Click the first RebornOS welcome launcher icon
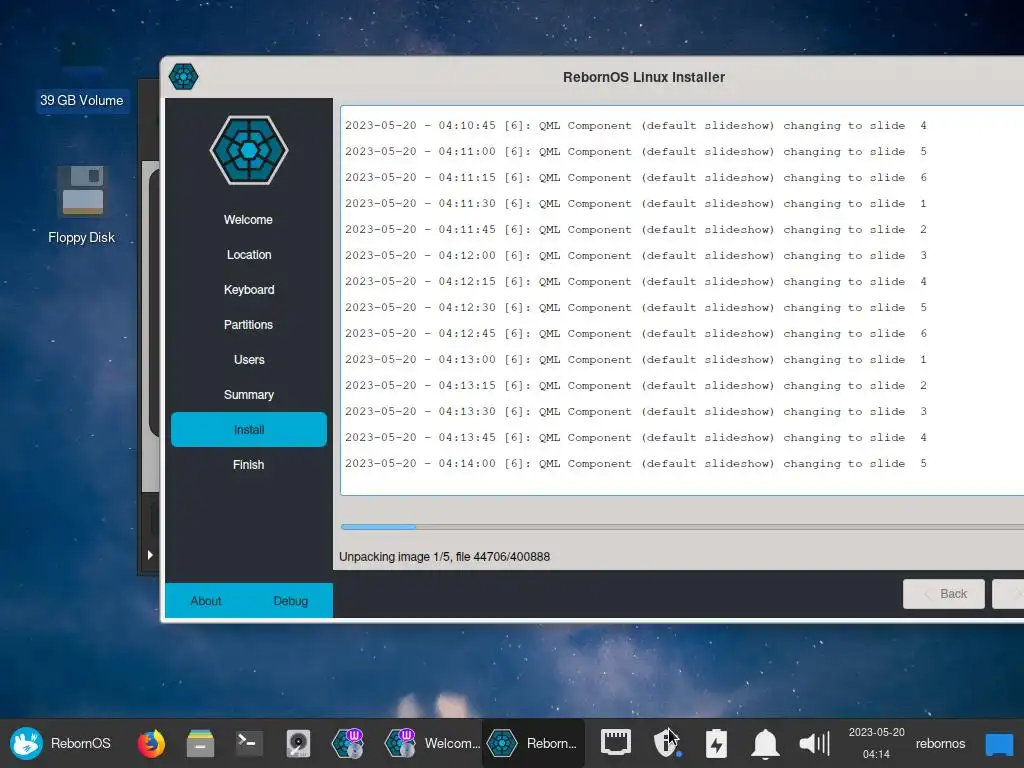 click(347, 743)
